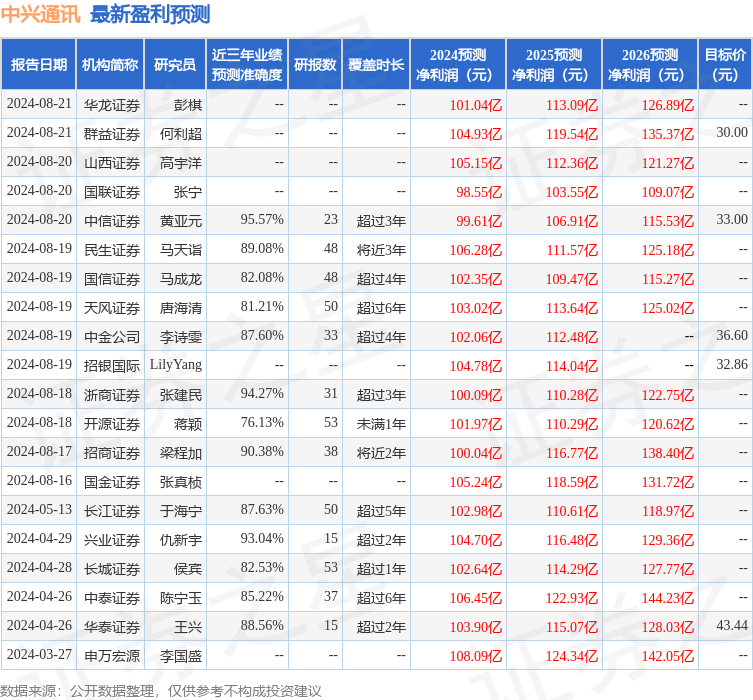The width and height of the screenshot is (753, 700).
Task: Click analyst name 唐海清
Action: coord(181,308)
